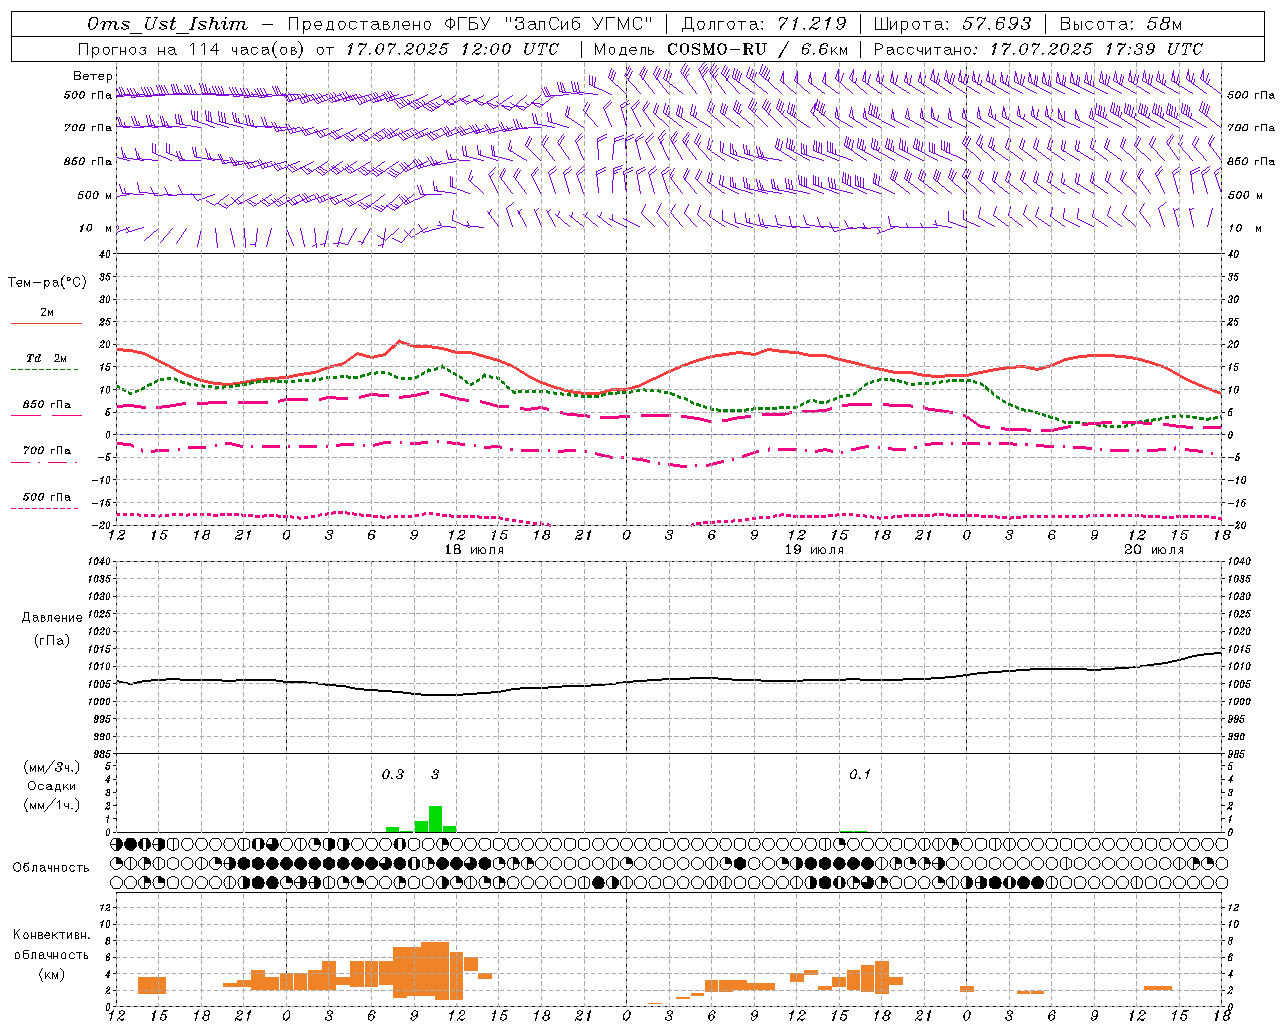Click the station name Oms_Ust_Ishim
The width and height of the screenshot is (1280, 1024).
167,24
